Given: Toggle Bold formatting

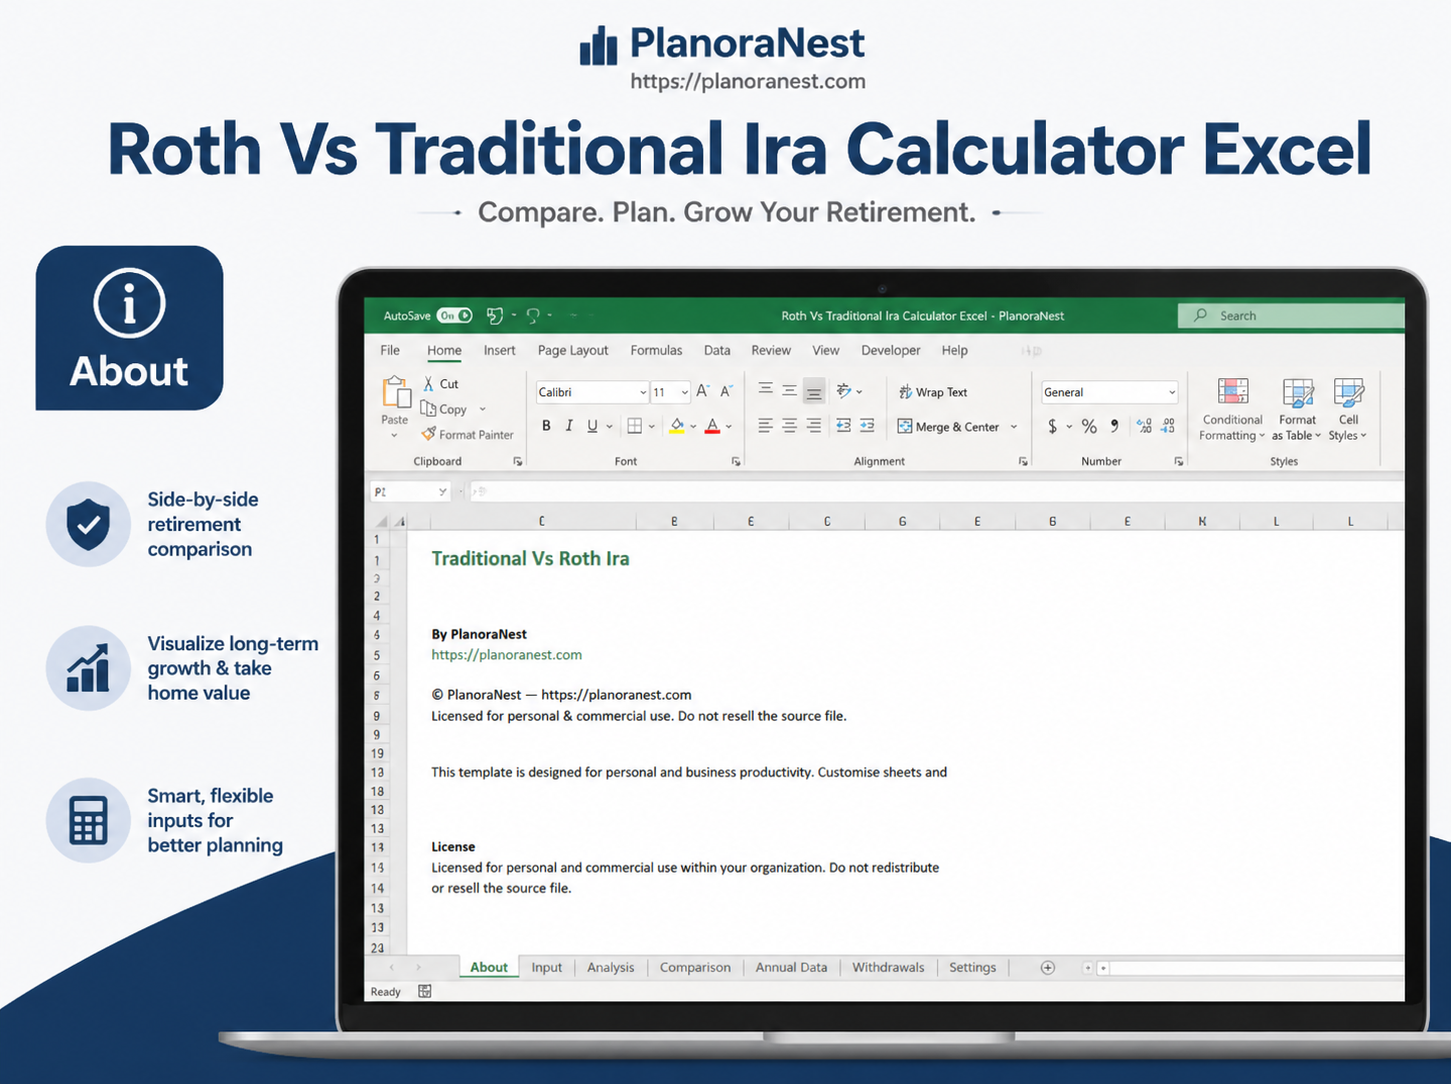Looking at the screenshot, I should (x=546, y=426).
